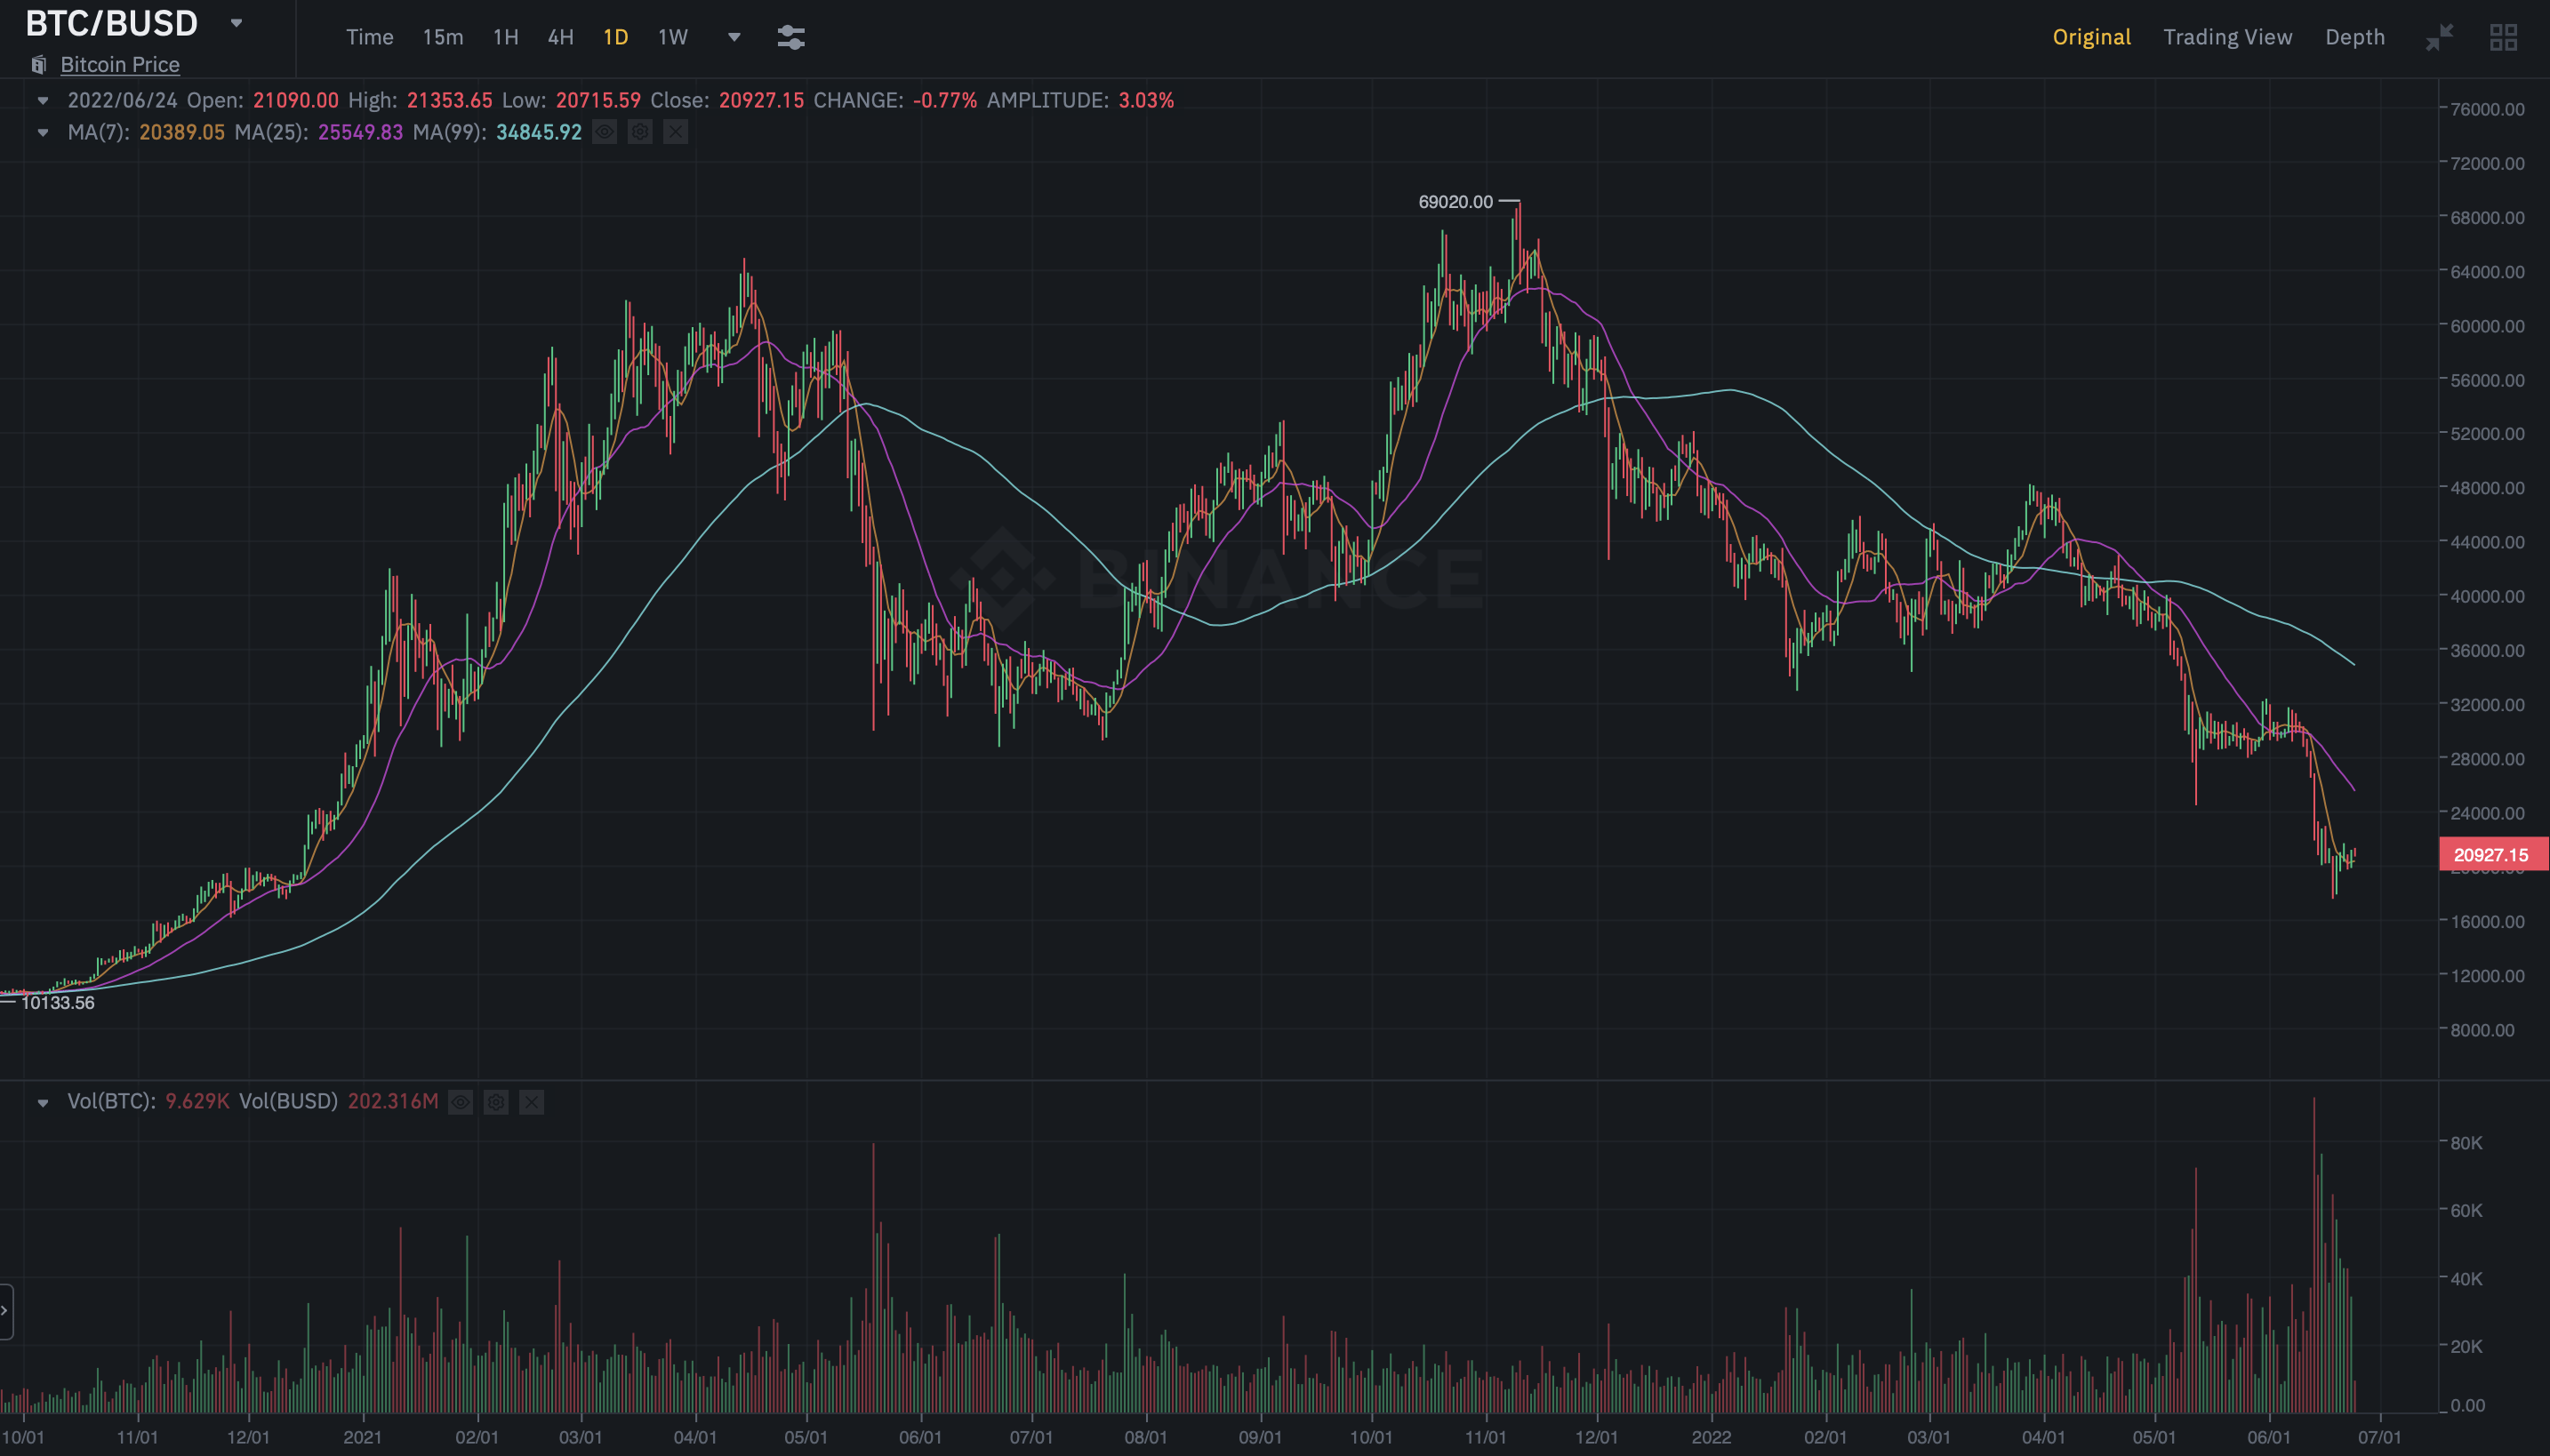Viewport: 2550px width, 1456px height.
Task: Toggle Volume indicator visibility eye icon
Action: coord(460,1102)
